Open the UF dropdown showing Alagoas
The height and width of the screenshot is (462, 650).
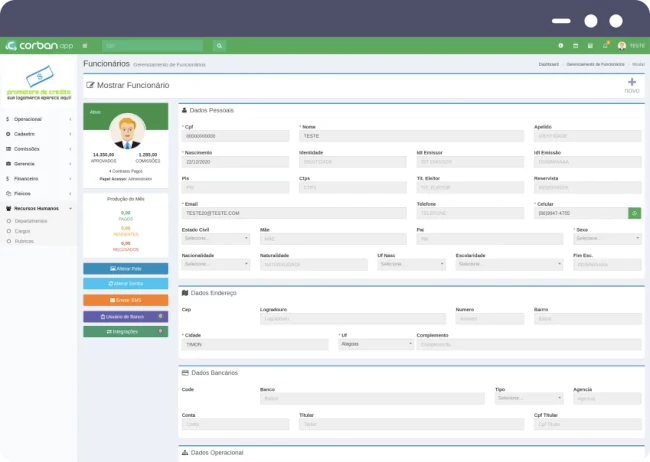[x=376, y=343]
